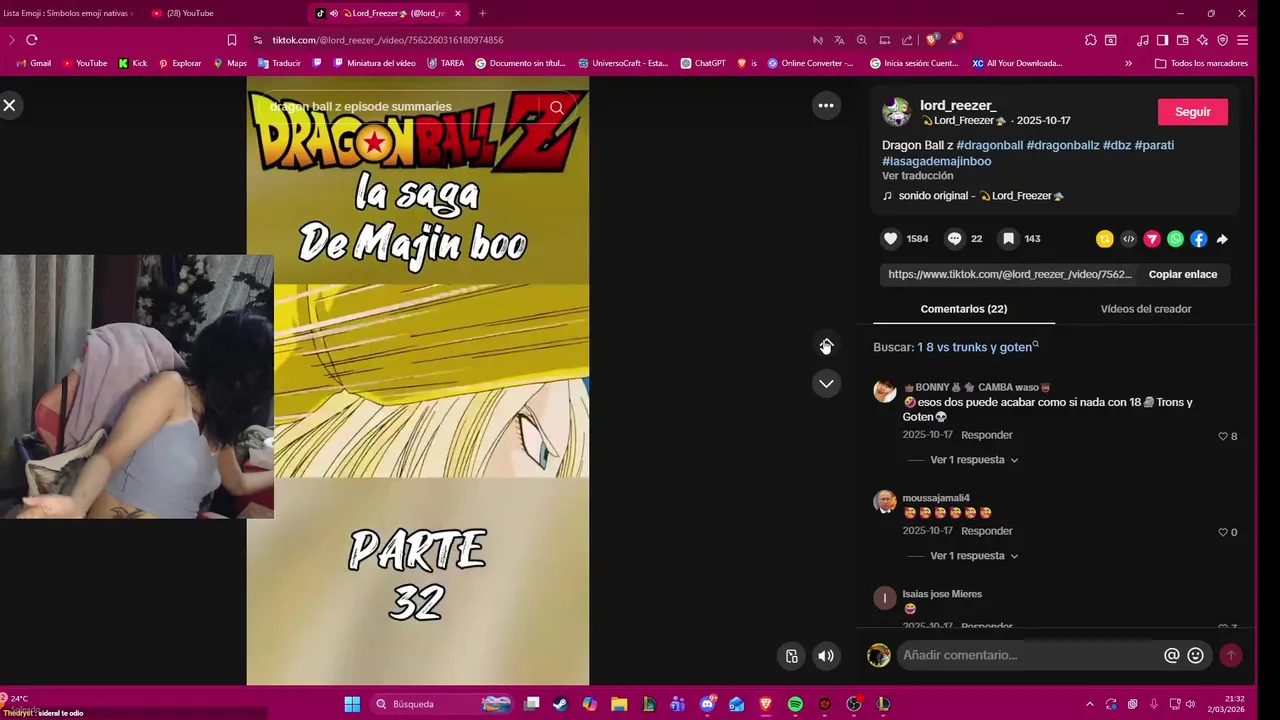
Task: Open the Brave Wallet icon
Action: (x=1182, y=40)
